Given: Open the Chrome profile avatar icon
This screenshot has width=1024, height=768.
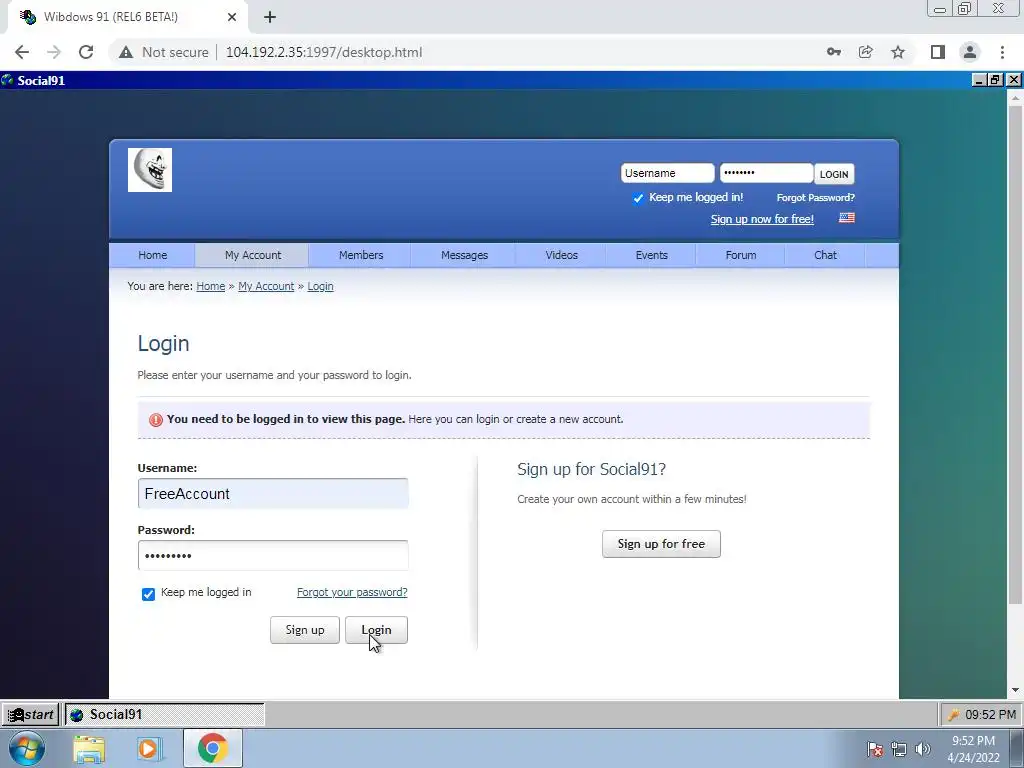Looking at the screenshot, I should [x=970, y=52].
